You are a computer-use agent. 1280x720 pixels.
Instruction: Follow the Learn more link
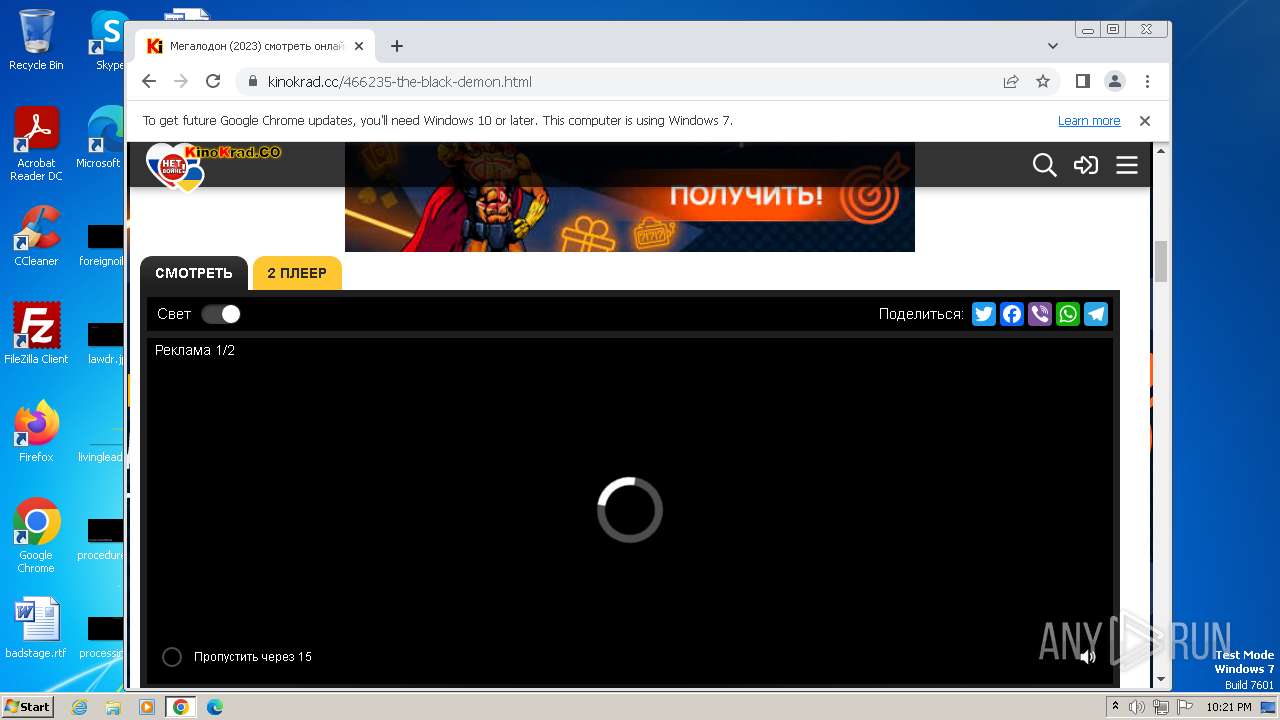pos(1089,121)
